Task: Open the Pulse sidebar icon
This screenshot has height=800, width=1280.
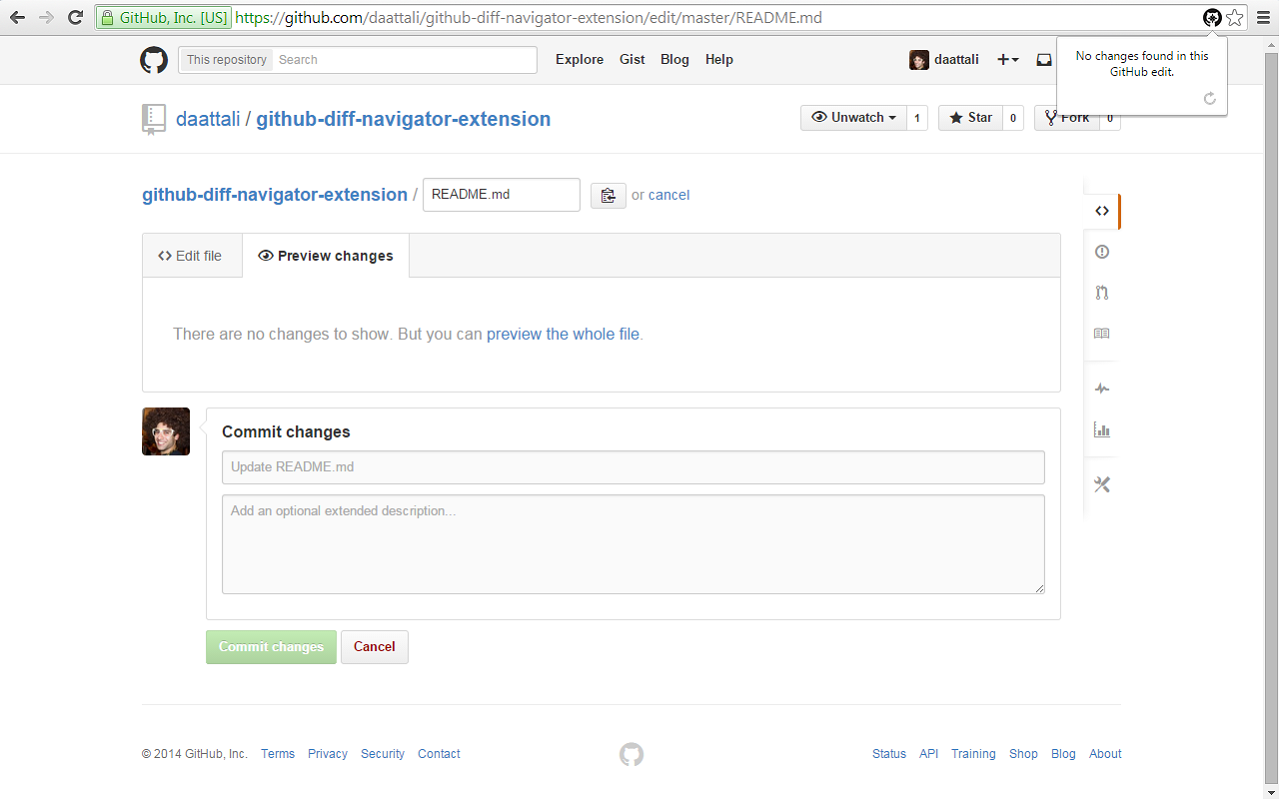Action: (x=1102, y=389)
